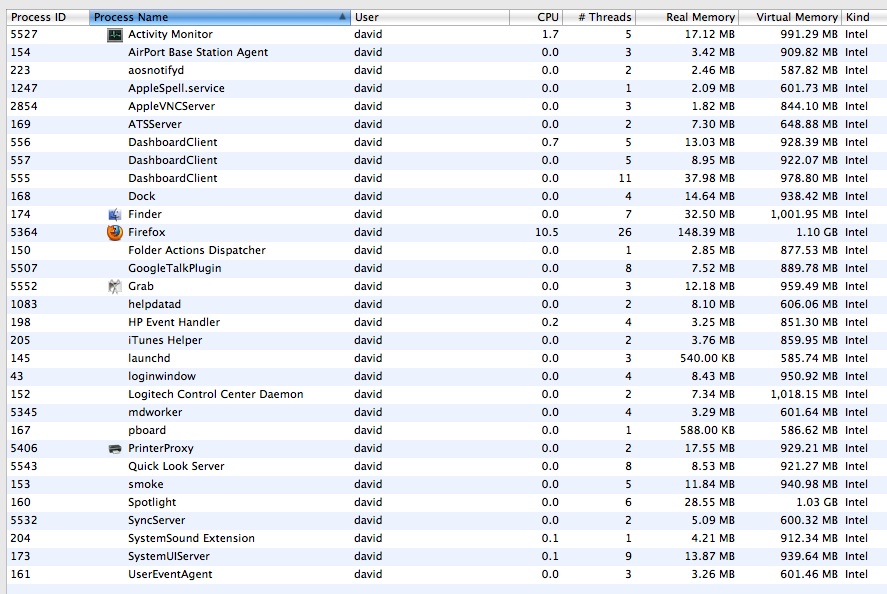Select the HP Event Handler process
This screenshot has height=594, width=887.
[174, 322]
